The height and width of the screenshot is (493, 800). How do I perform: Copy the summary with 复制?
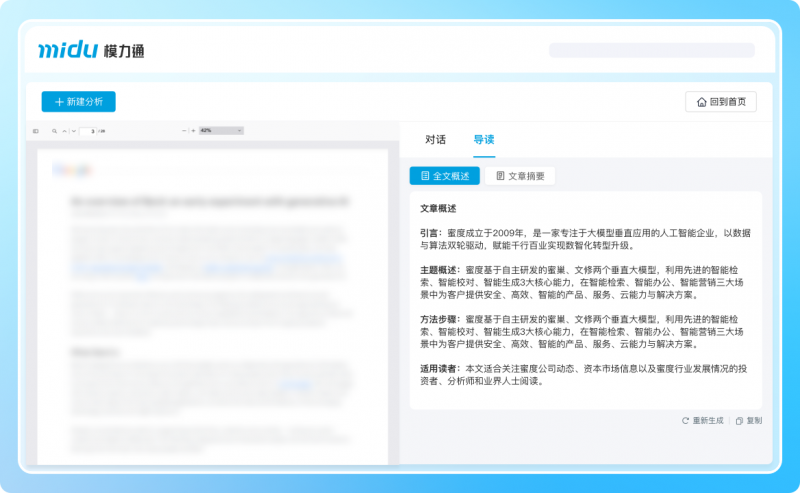[x=748, y=421]
